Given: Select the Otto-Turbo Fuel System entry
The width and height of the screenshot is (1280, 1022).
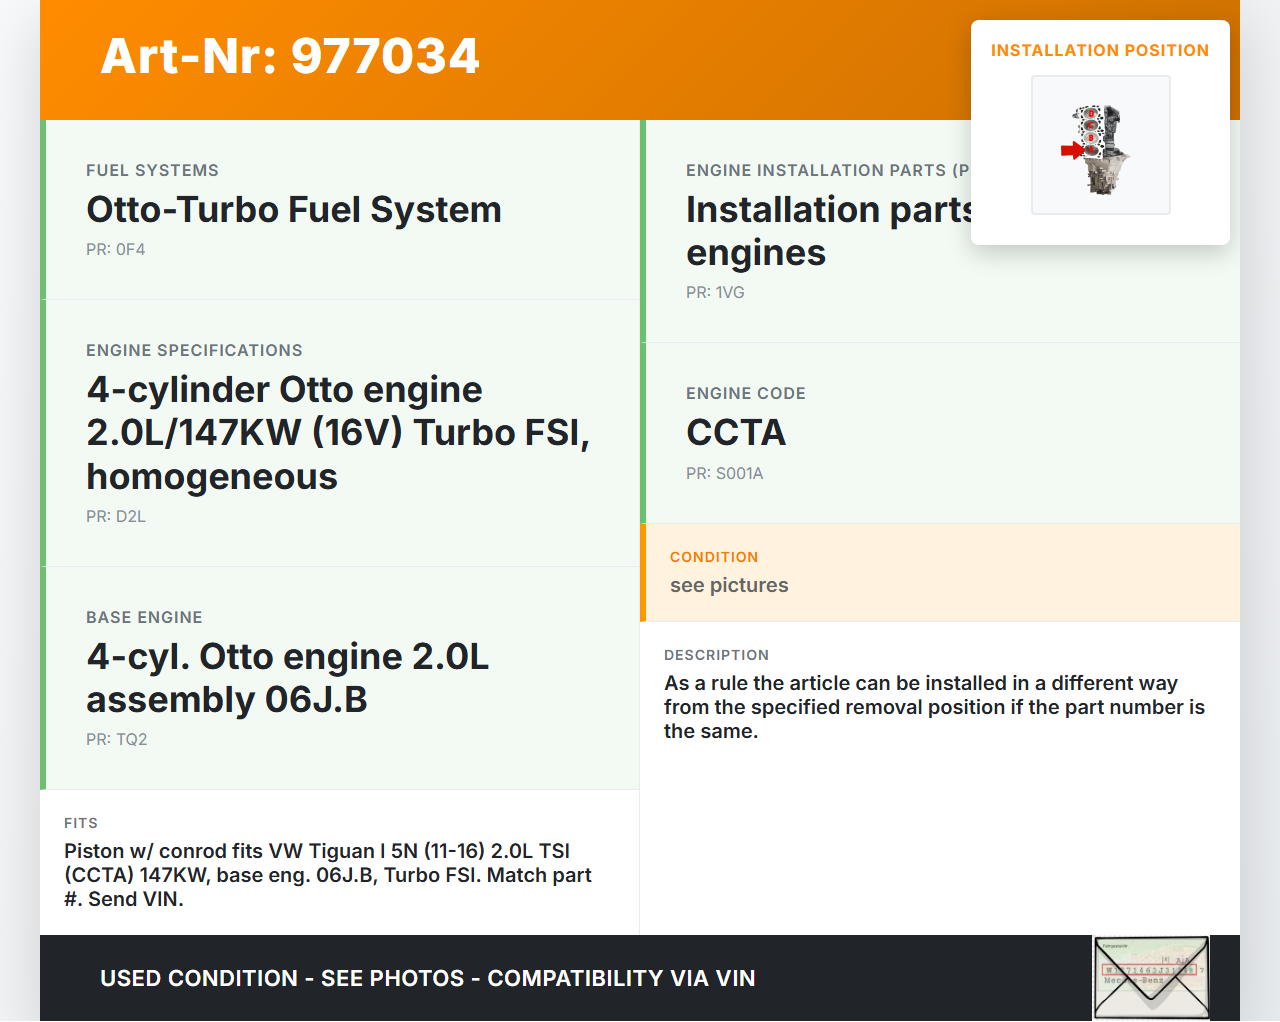Looking at the screenshot, I should point(294,210).
